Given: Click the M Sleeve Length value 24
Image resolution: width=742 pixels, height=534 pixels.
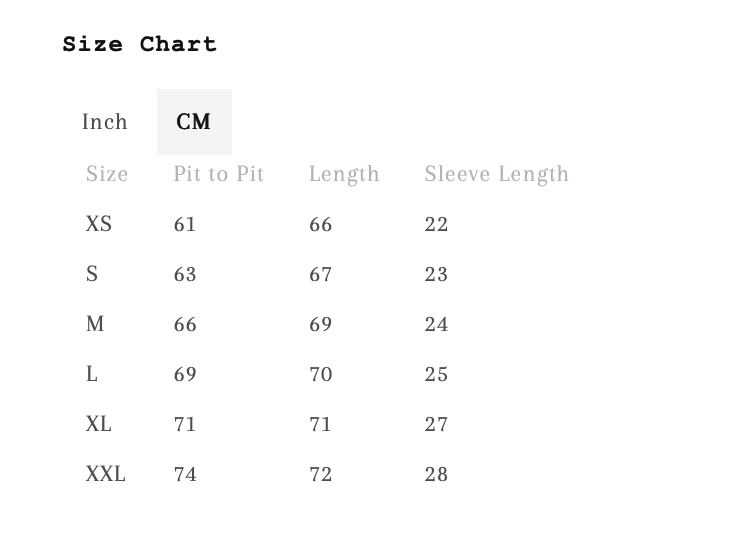Looking at the screenshot, I should tap(436, 324).
